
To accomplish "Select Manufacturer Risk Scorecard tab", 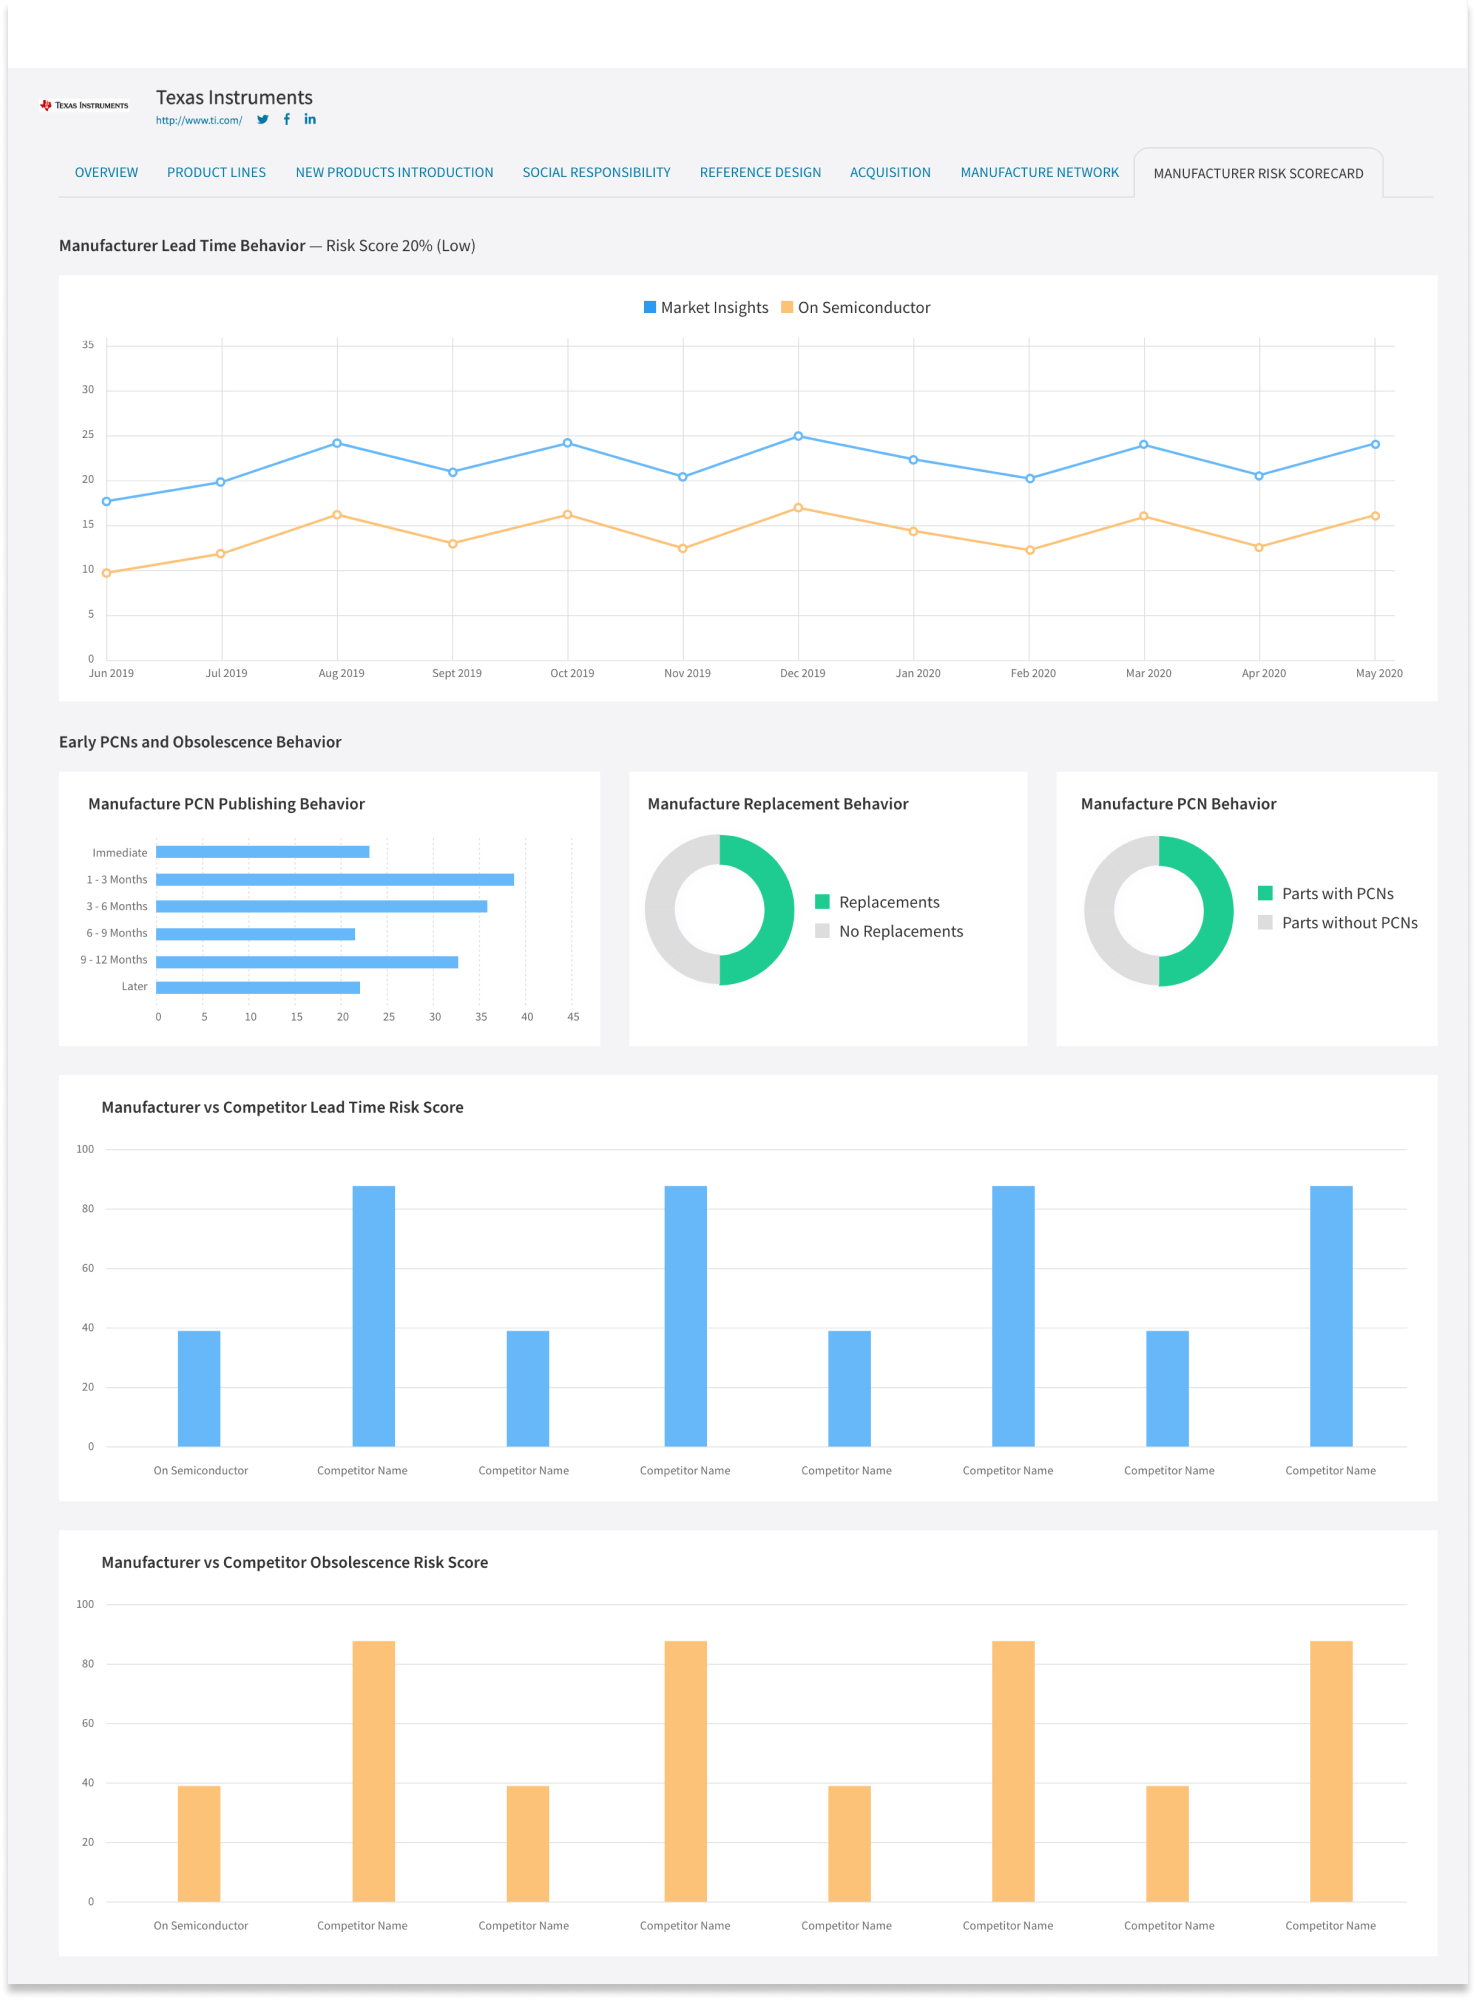I will 1258,174.
